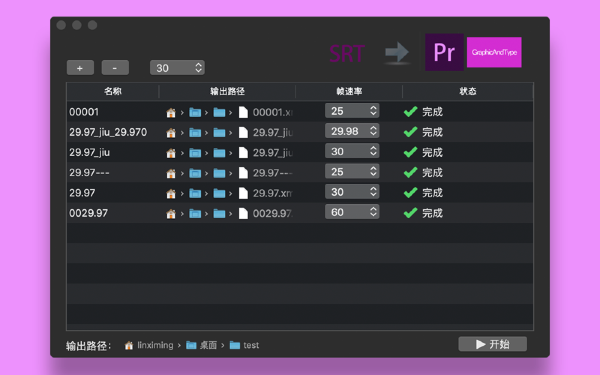Click home icon in row 29.97_jiu_29.970 path
The image size is (600, 375).
click(171, 133)
